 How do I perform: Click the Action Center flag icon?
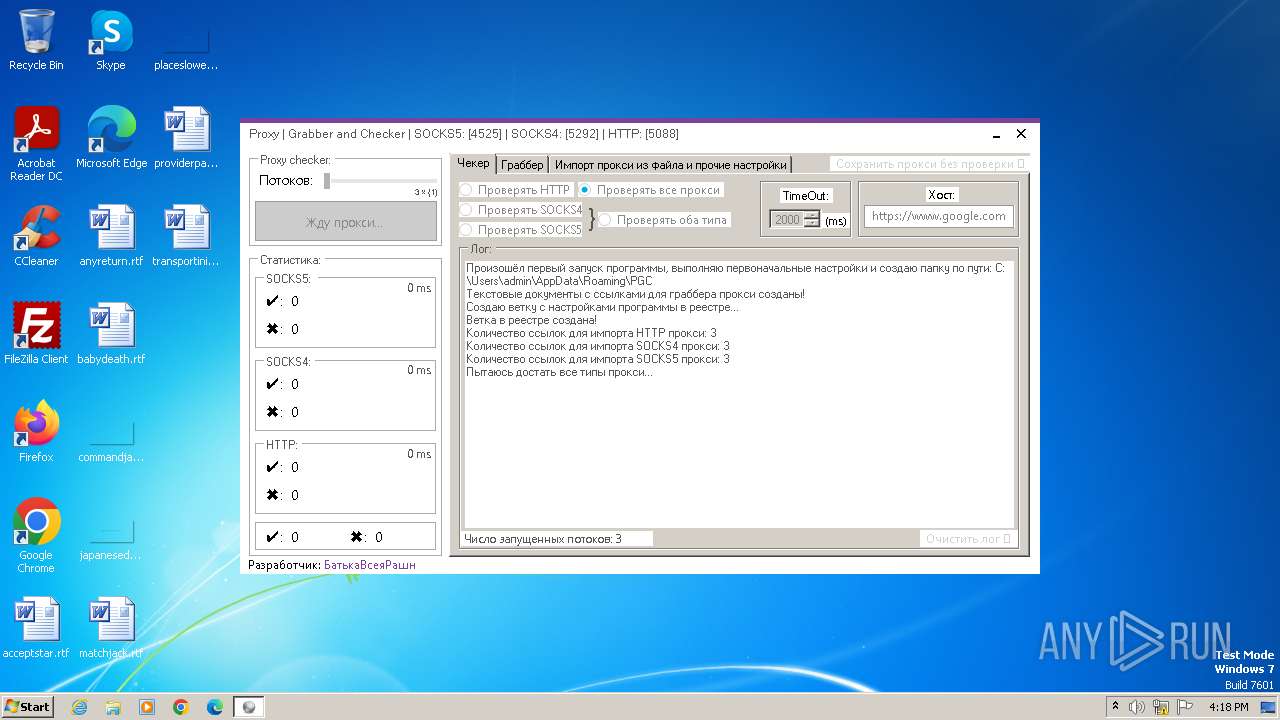point(1185,707)
